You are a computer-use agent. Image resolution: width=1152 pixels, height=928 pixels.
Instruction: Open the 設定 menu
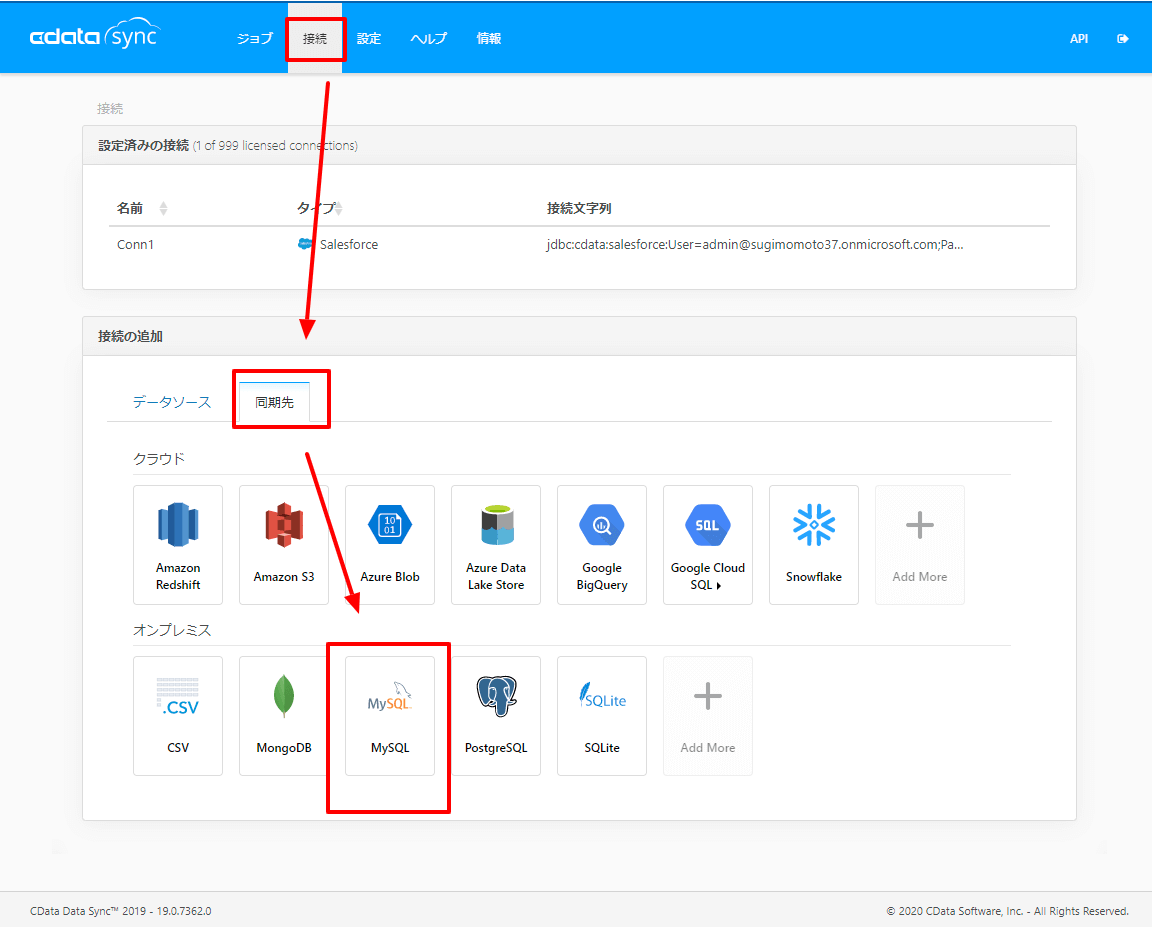pos(369,38)
